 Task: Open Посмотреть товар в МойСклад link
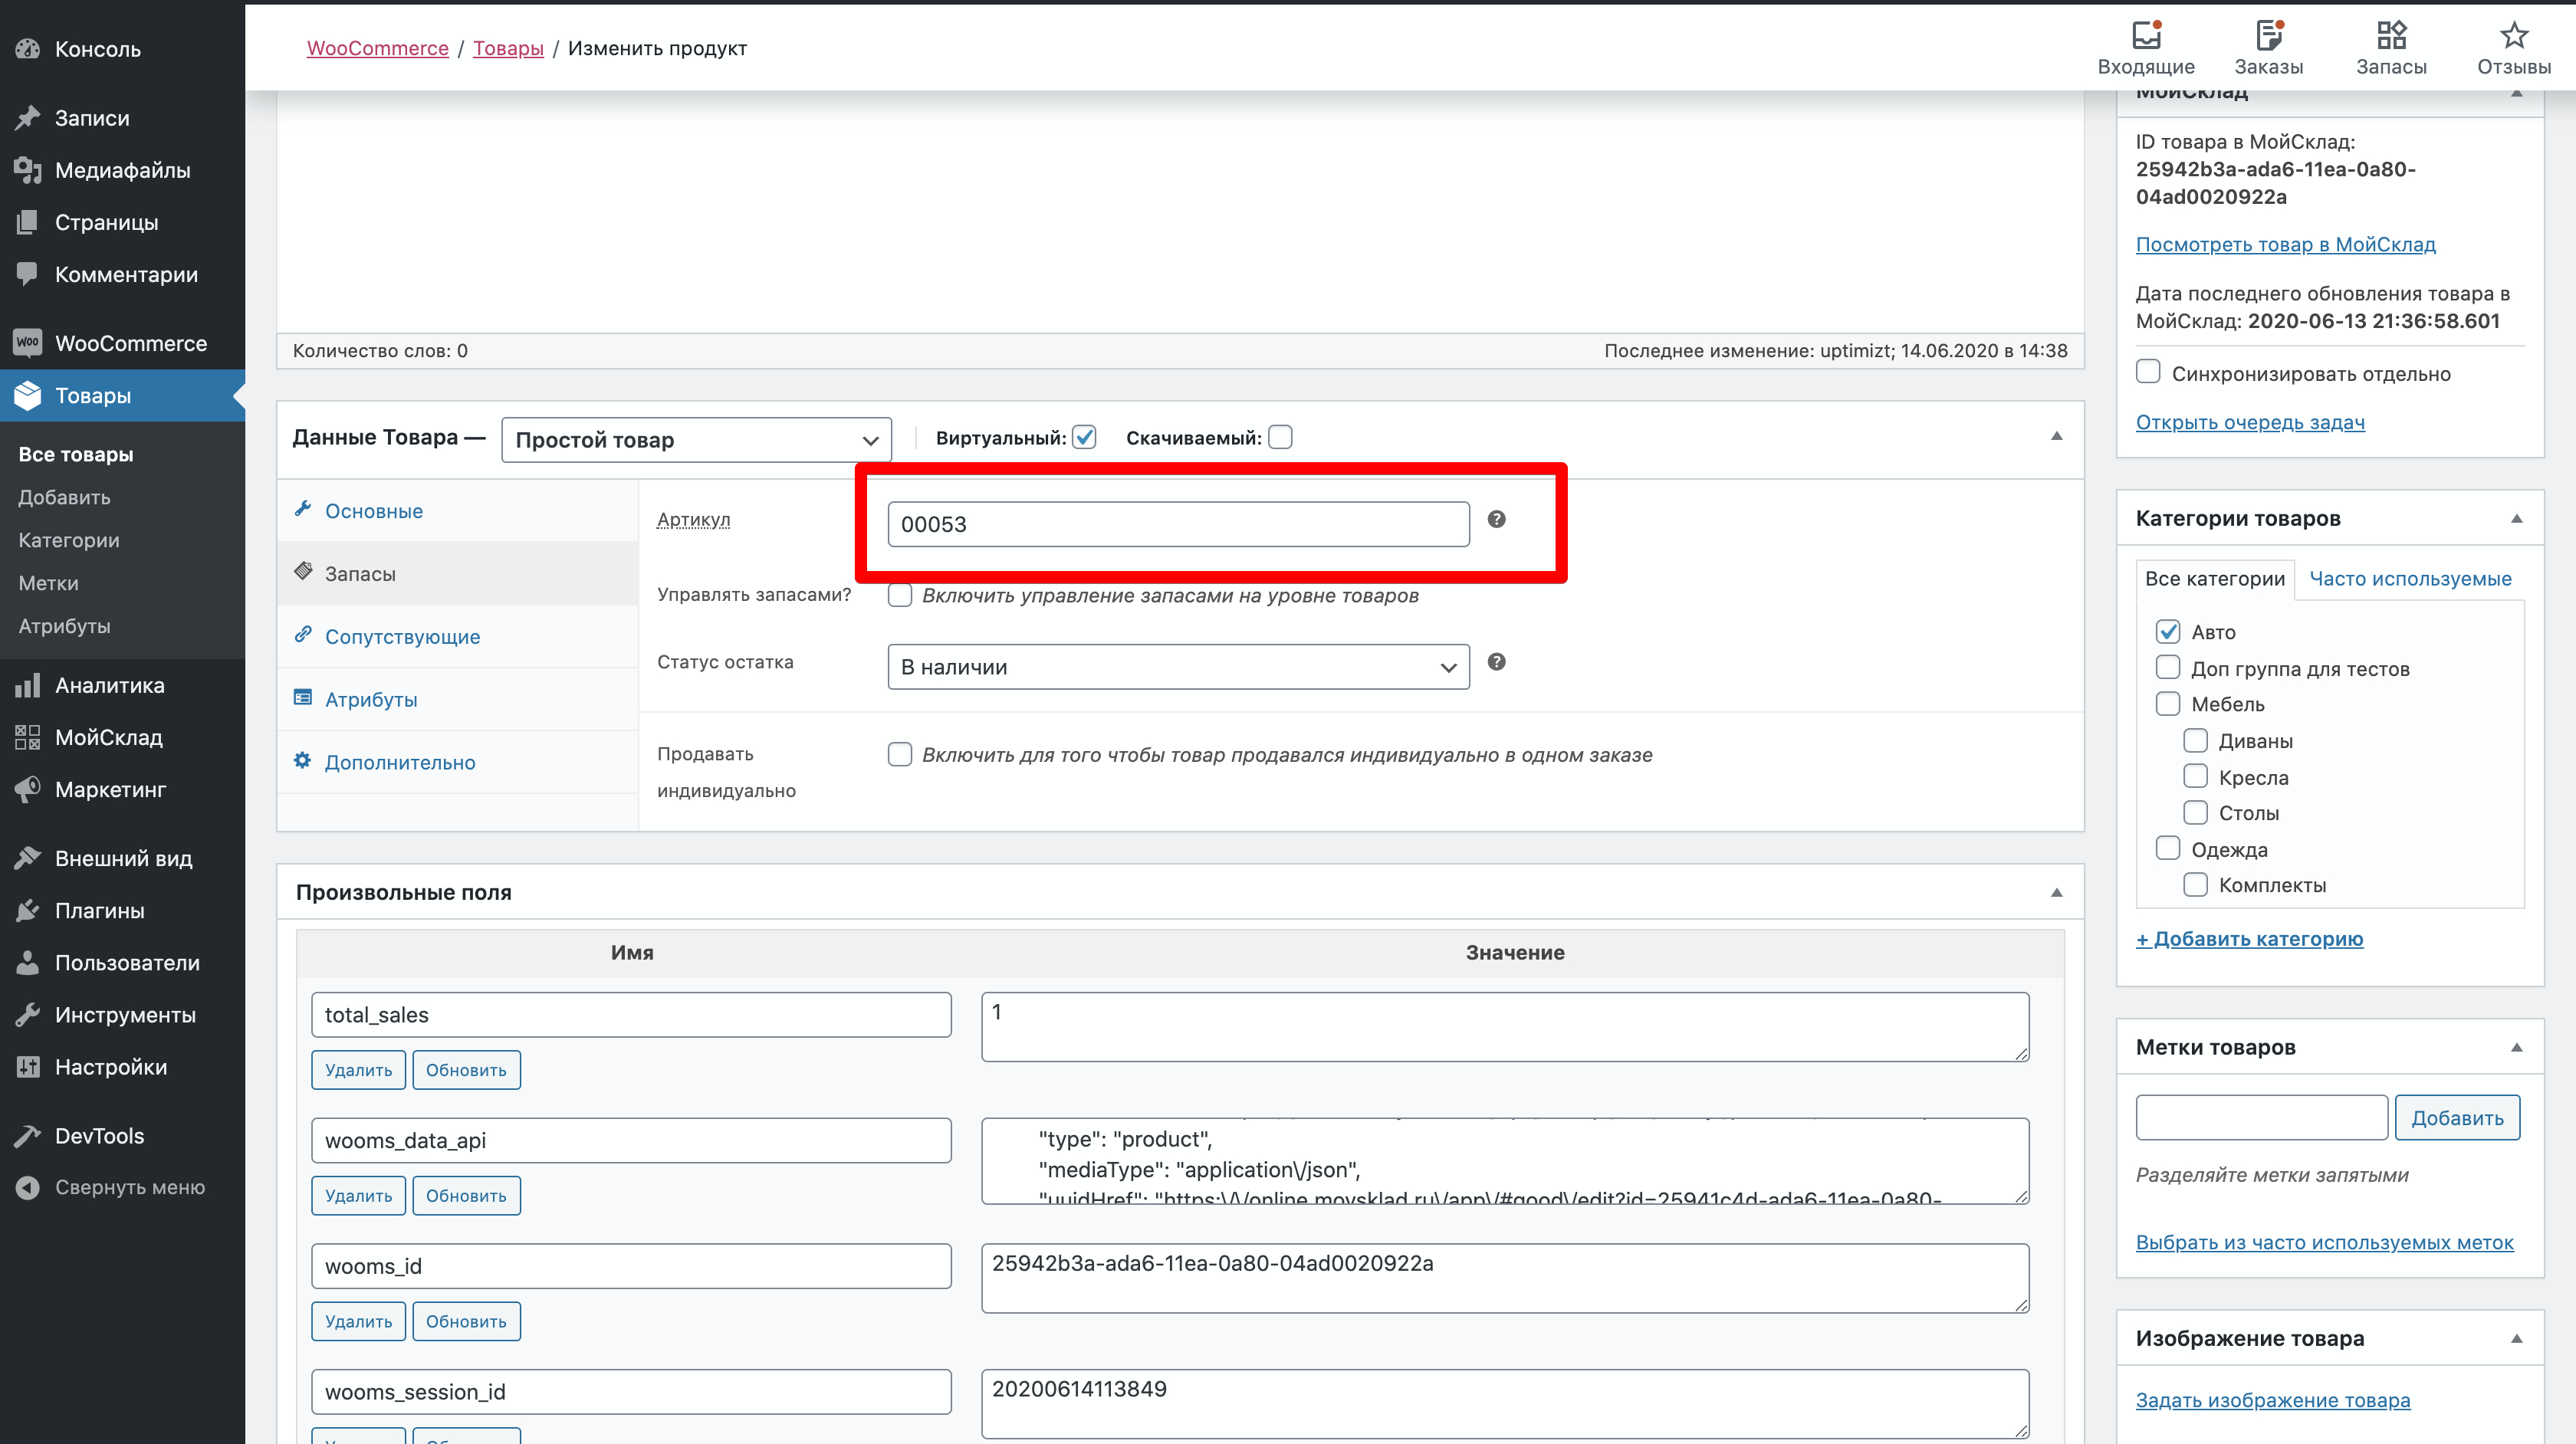(2285, 244)
